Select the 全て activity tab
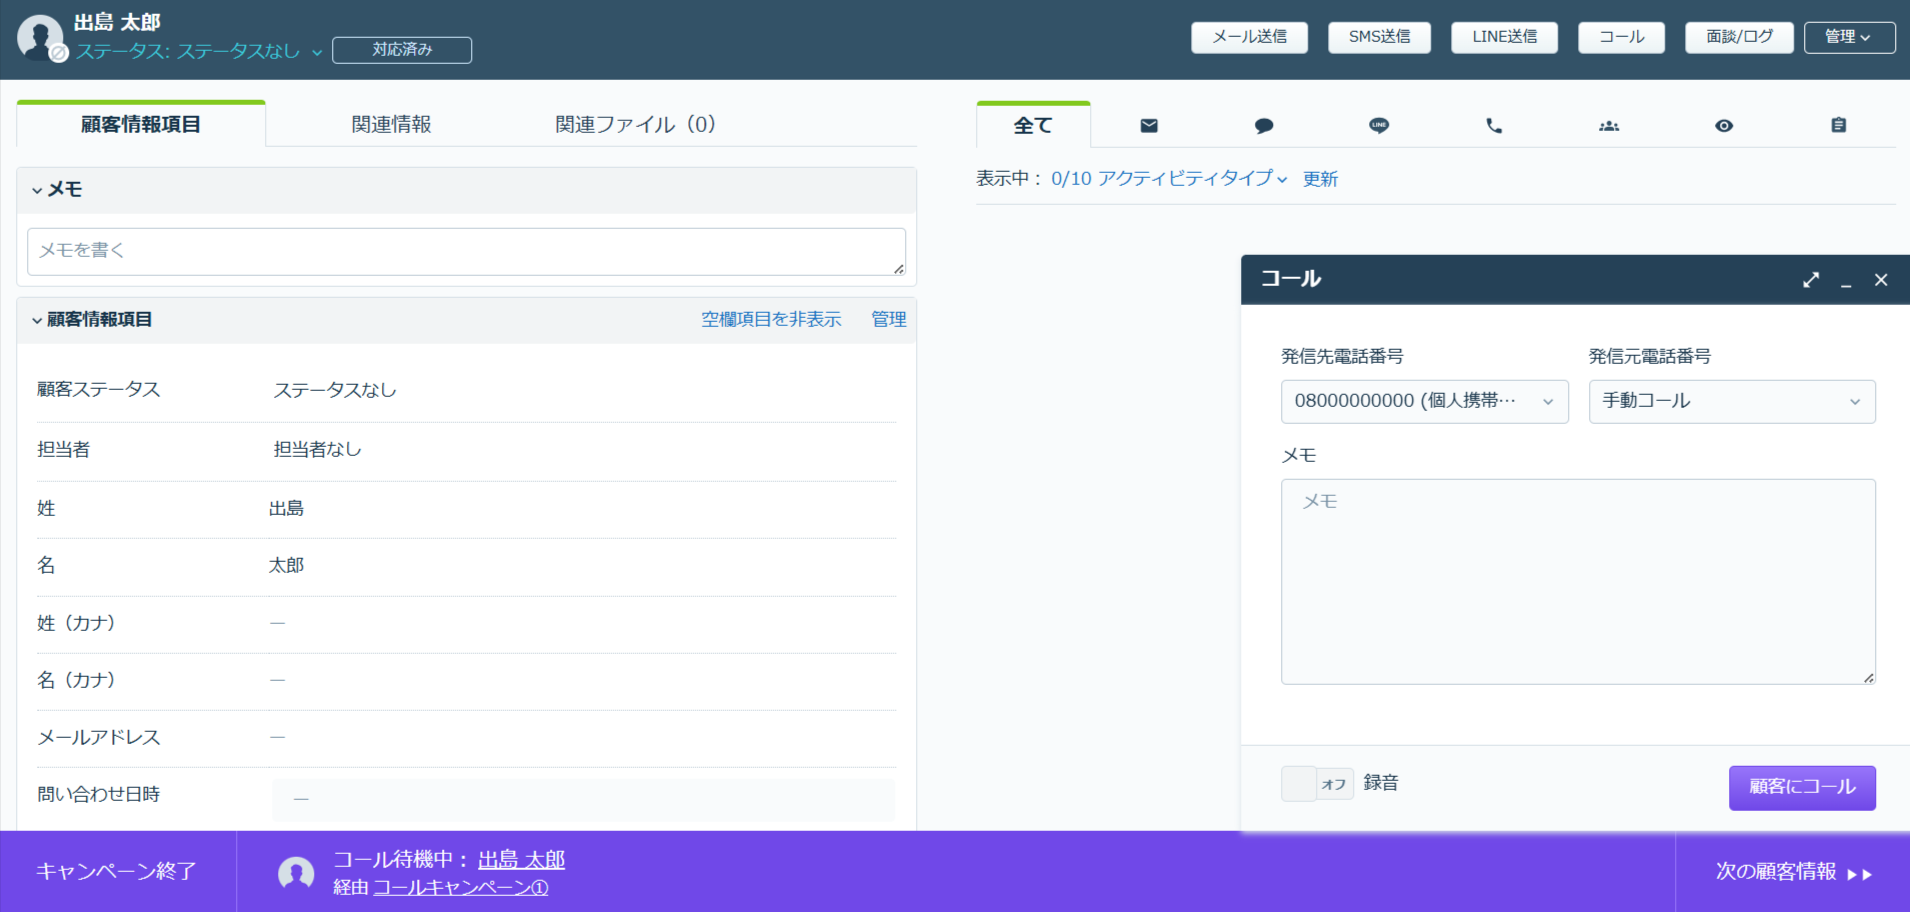The height and width of the screenshot is (912, 1910). pyautogui.click(x=1033, y=125)
